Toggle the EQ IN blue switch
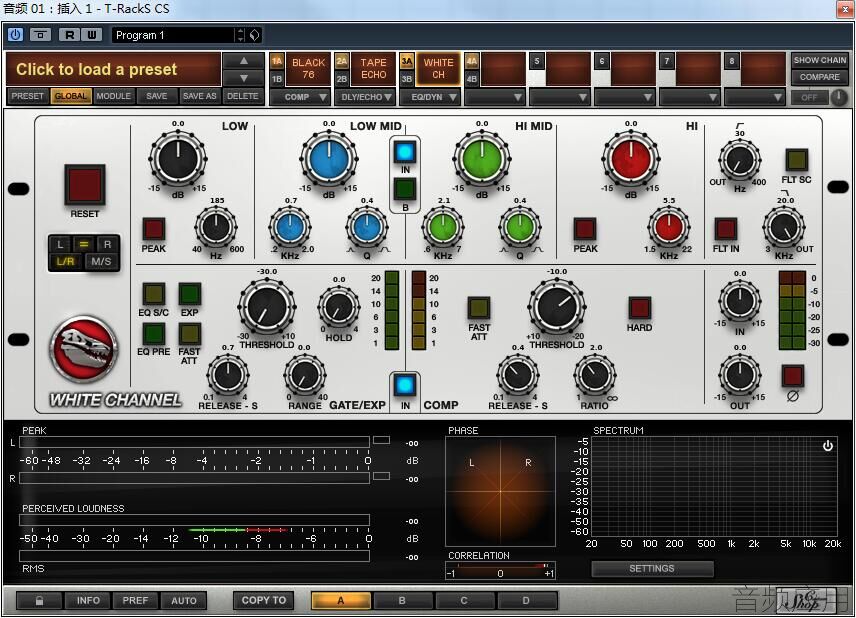The image size is (856, 618). (x=405, y=152)
